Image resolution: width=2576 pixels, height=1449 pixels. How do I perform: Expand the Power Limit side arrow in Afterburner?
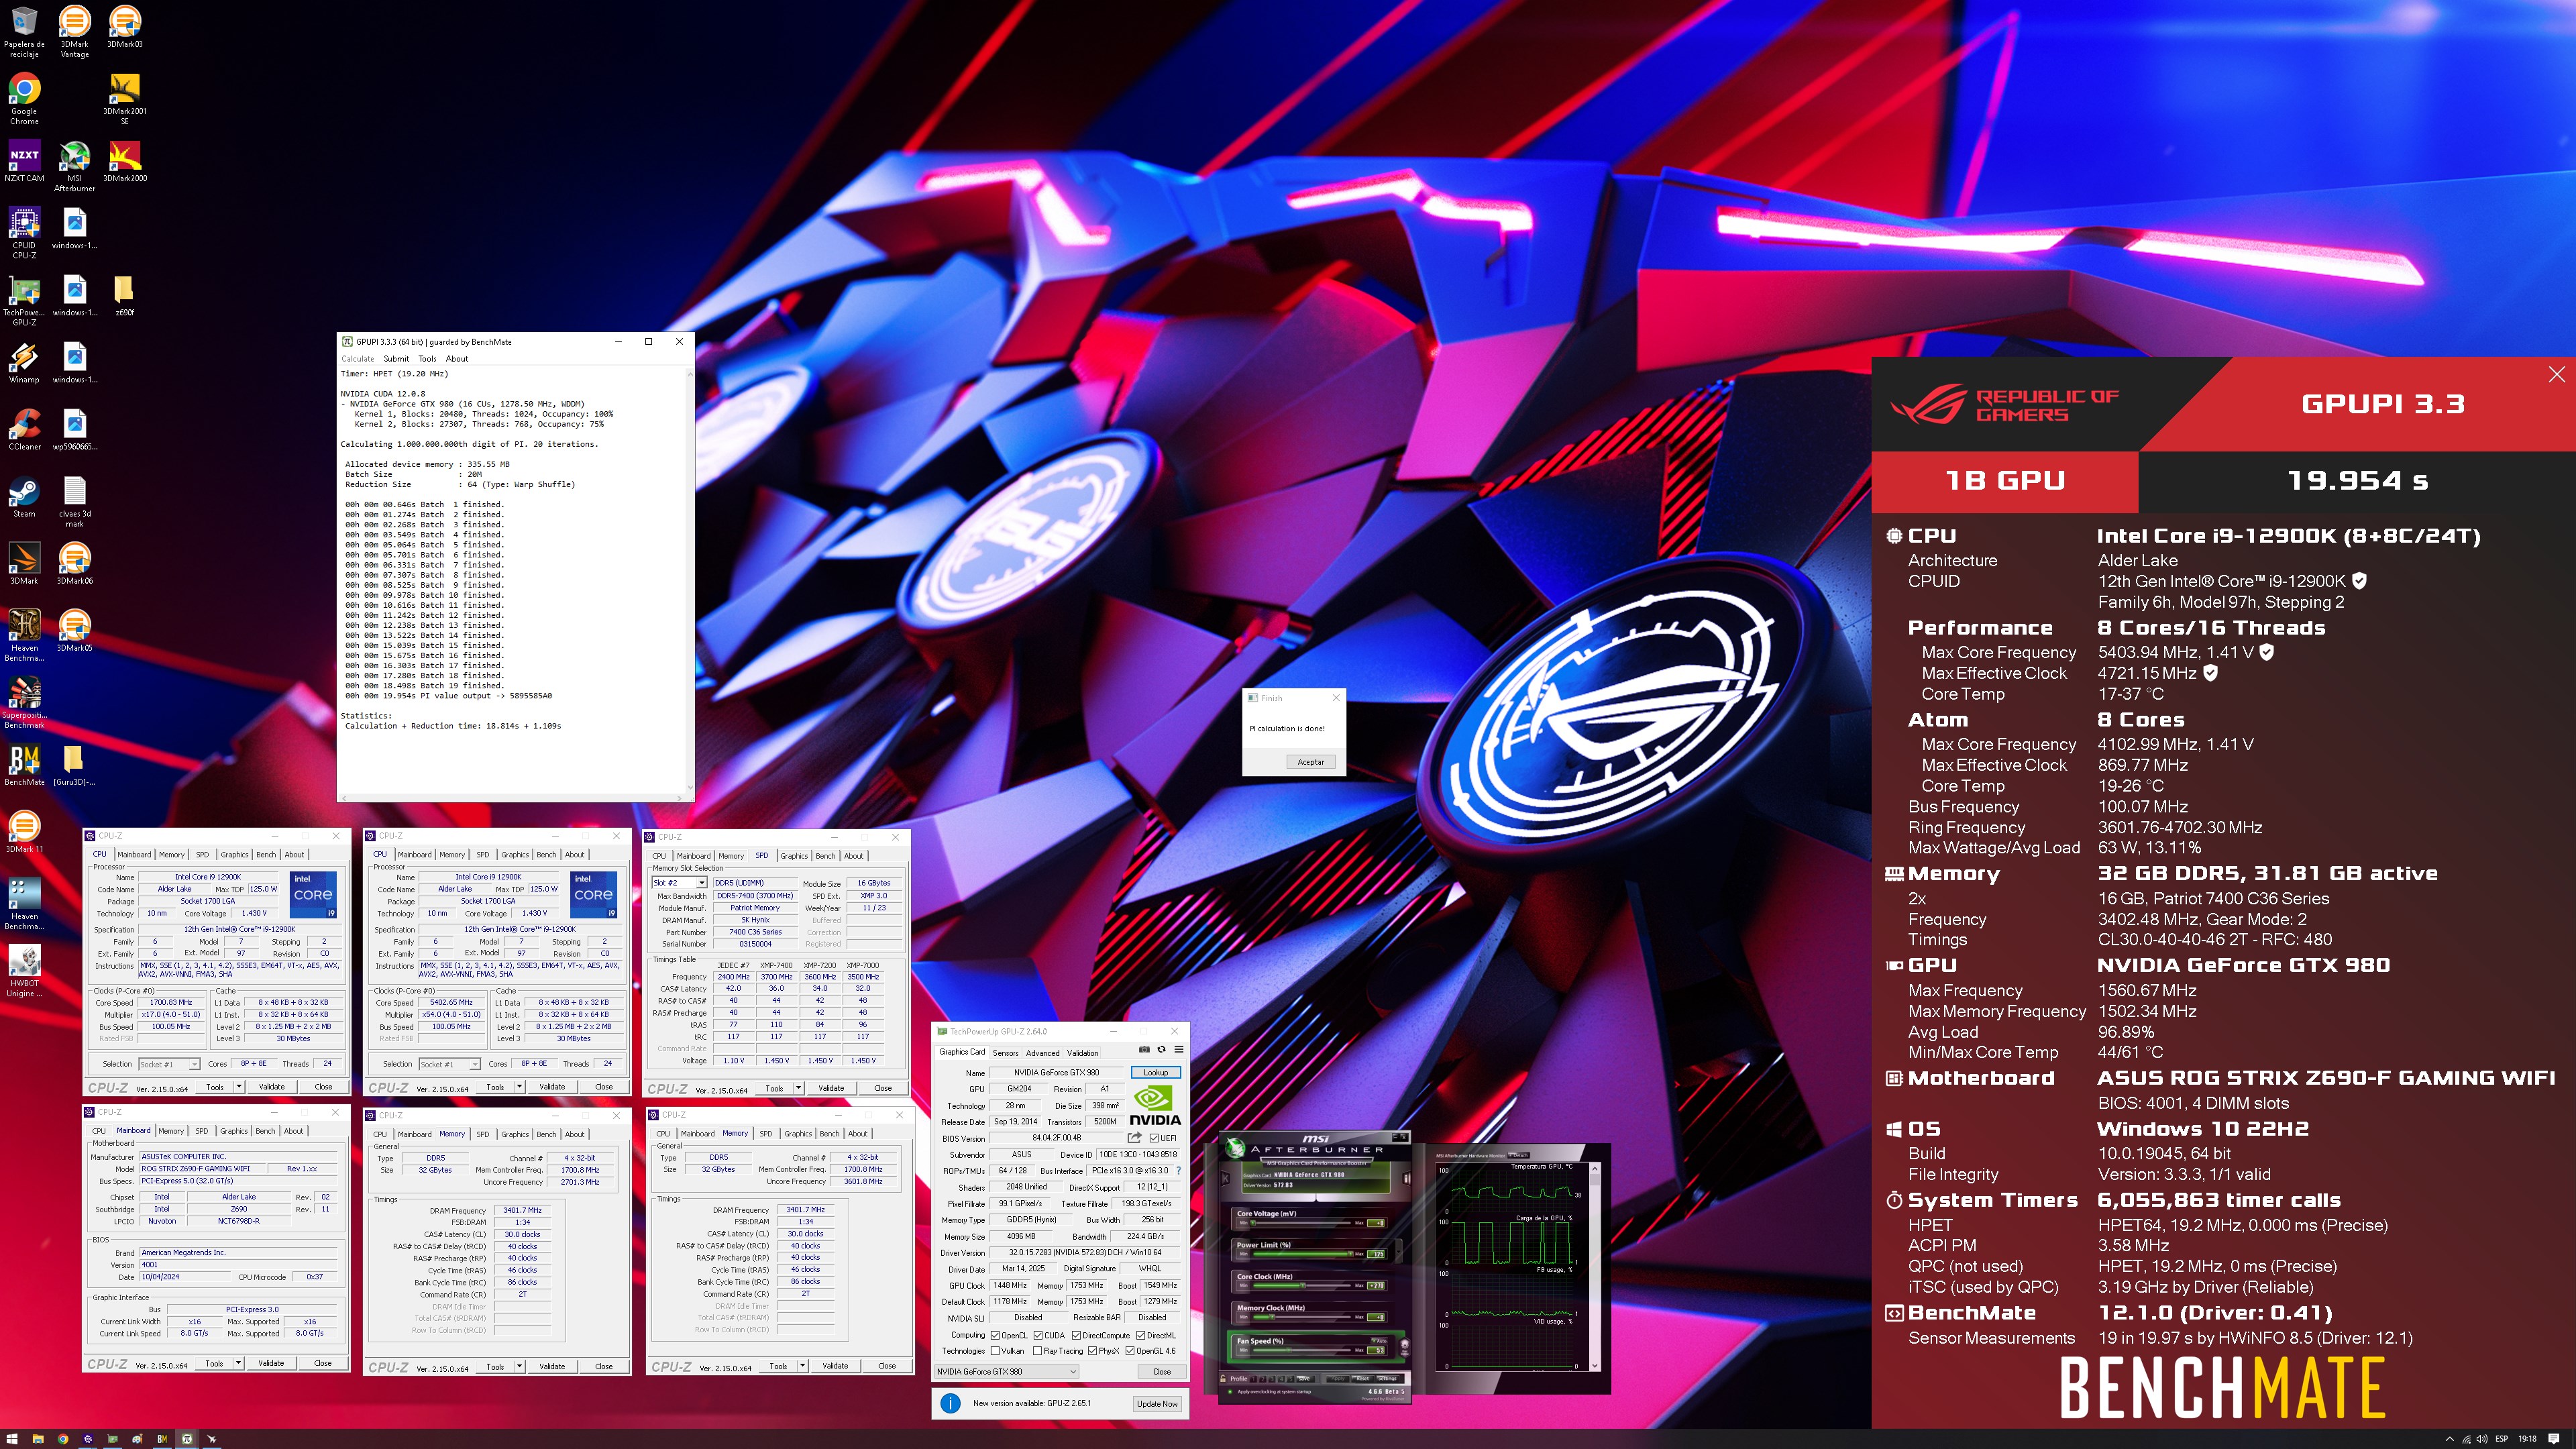click(1399, 1252)
